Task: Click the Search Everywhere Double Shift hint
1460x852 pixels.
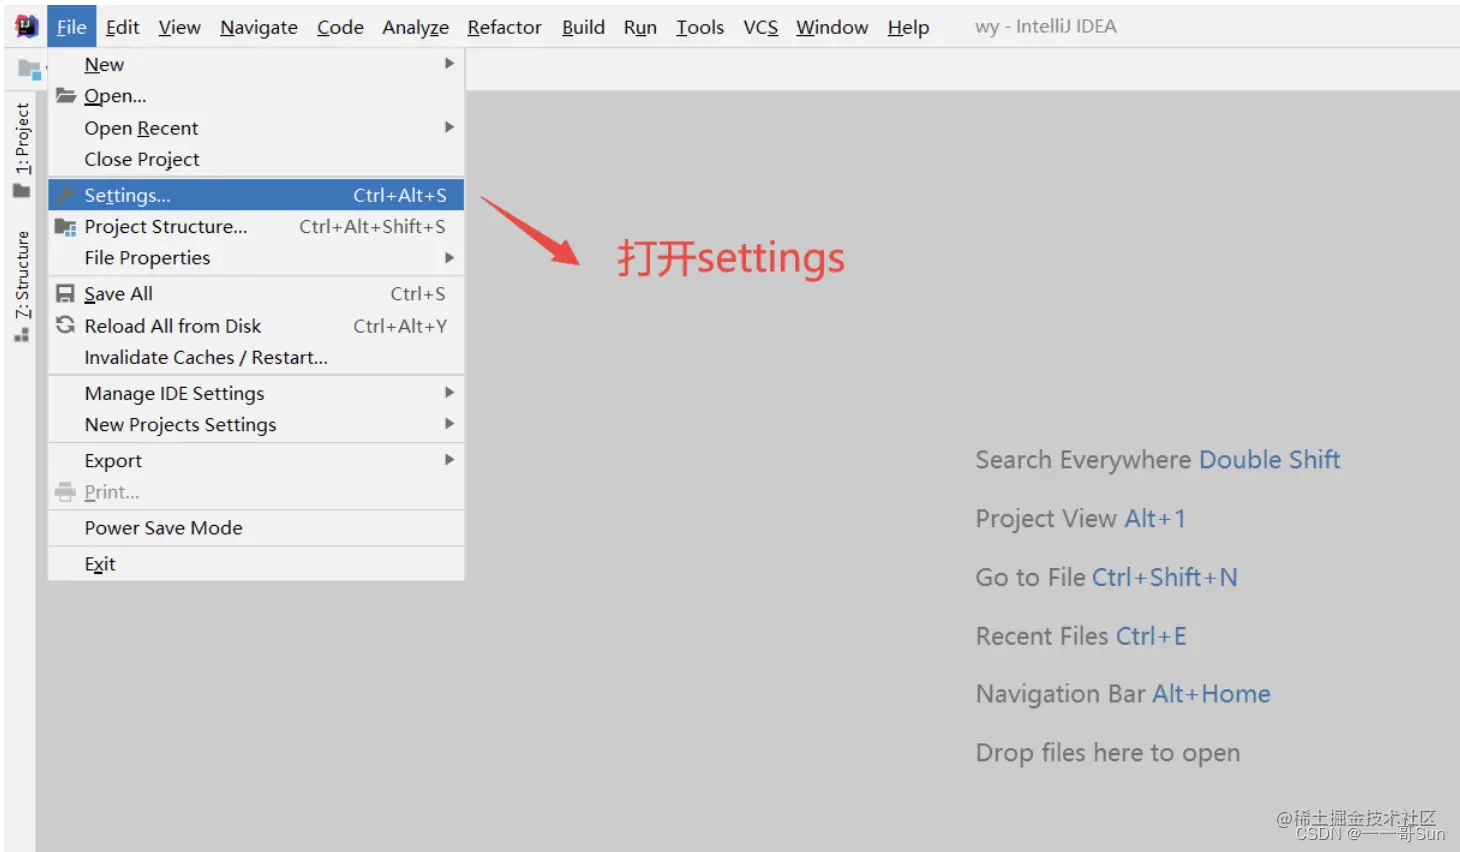Action: point(1157,460)
